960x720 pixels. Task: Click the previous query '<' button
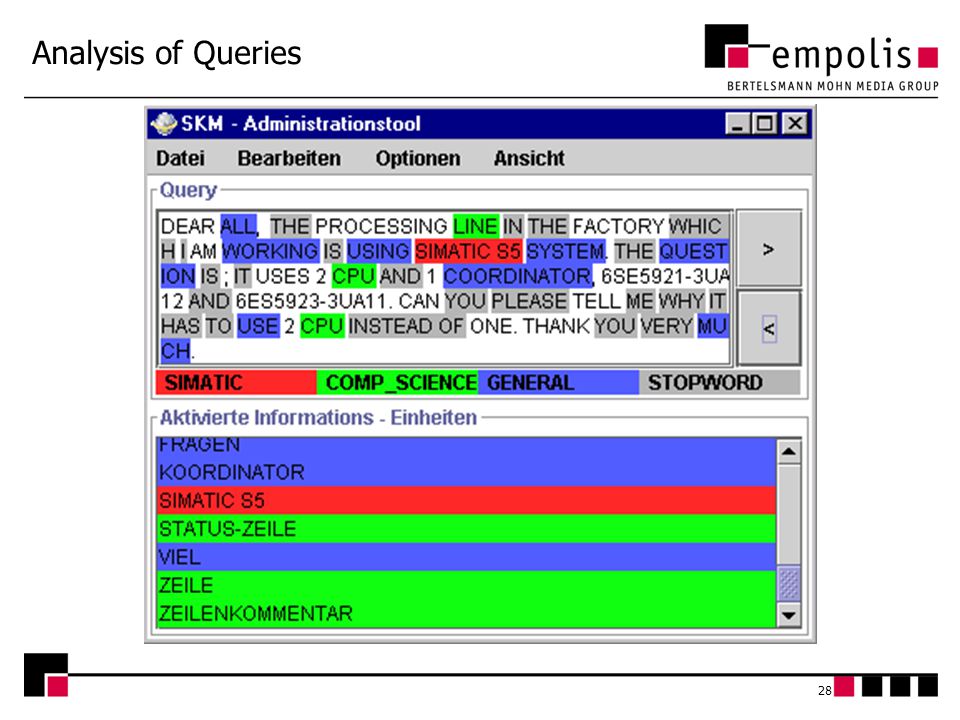tap(769, 329)
